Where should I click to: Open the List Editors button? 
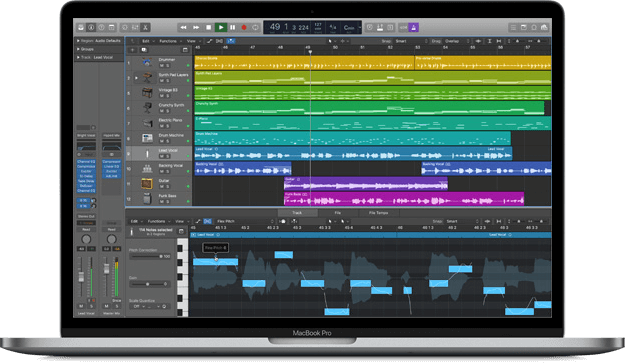(x=513, y=28)
